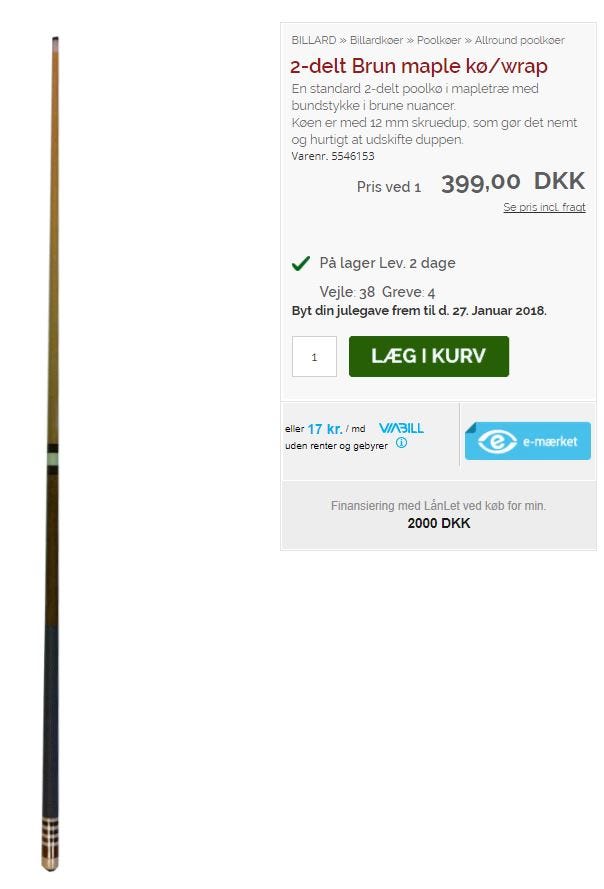Click the ViaBill logo
The height and width of the screenshot is (889, 604).
pyautogui.click(x=402, y=428)
